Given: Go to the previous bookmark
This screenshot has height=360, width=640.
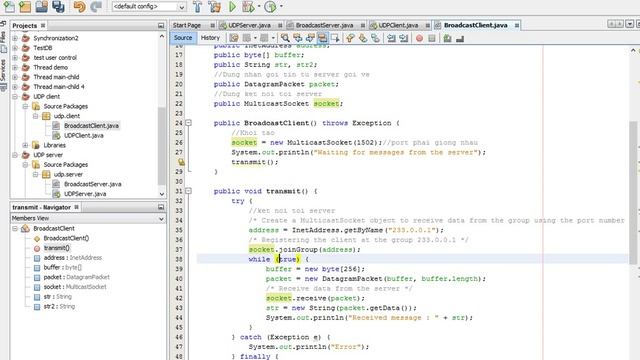Looking at the screenshot, I should pos(350,38).
